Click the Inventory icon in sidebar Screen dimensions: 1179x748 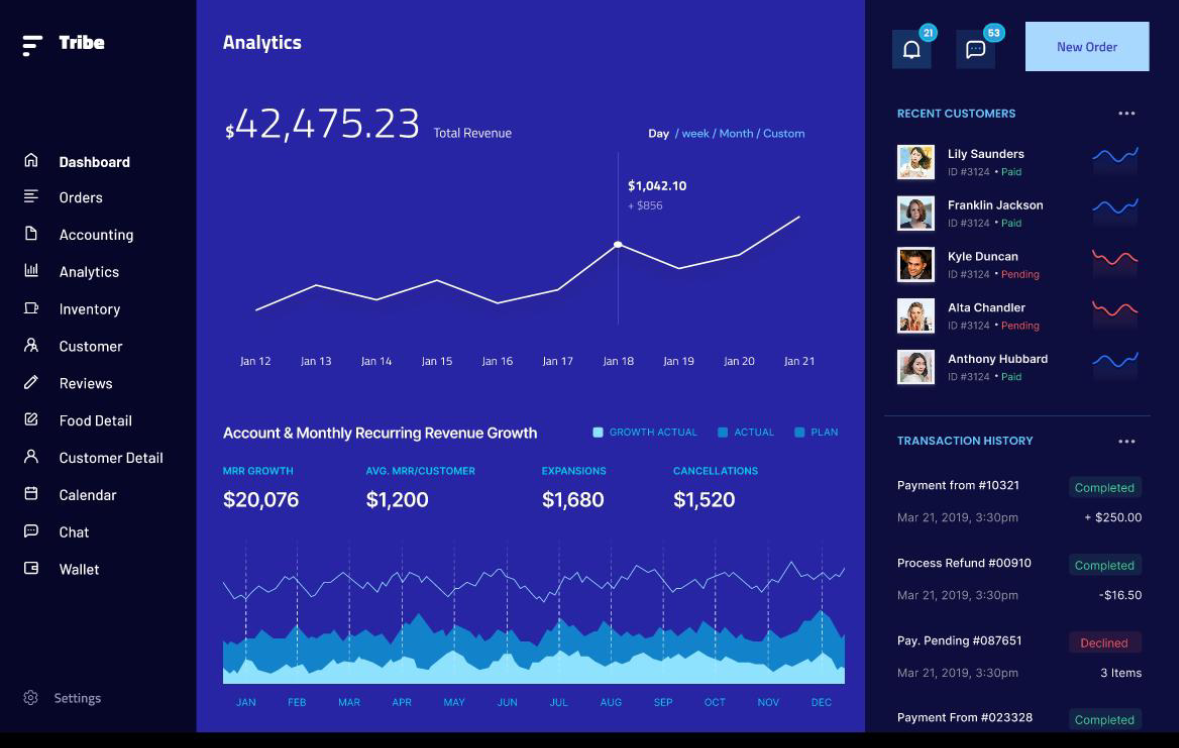pyautogui.click(x=31, y=308)
